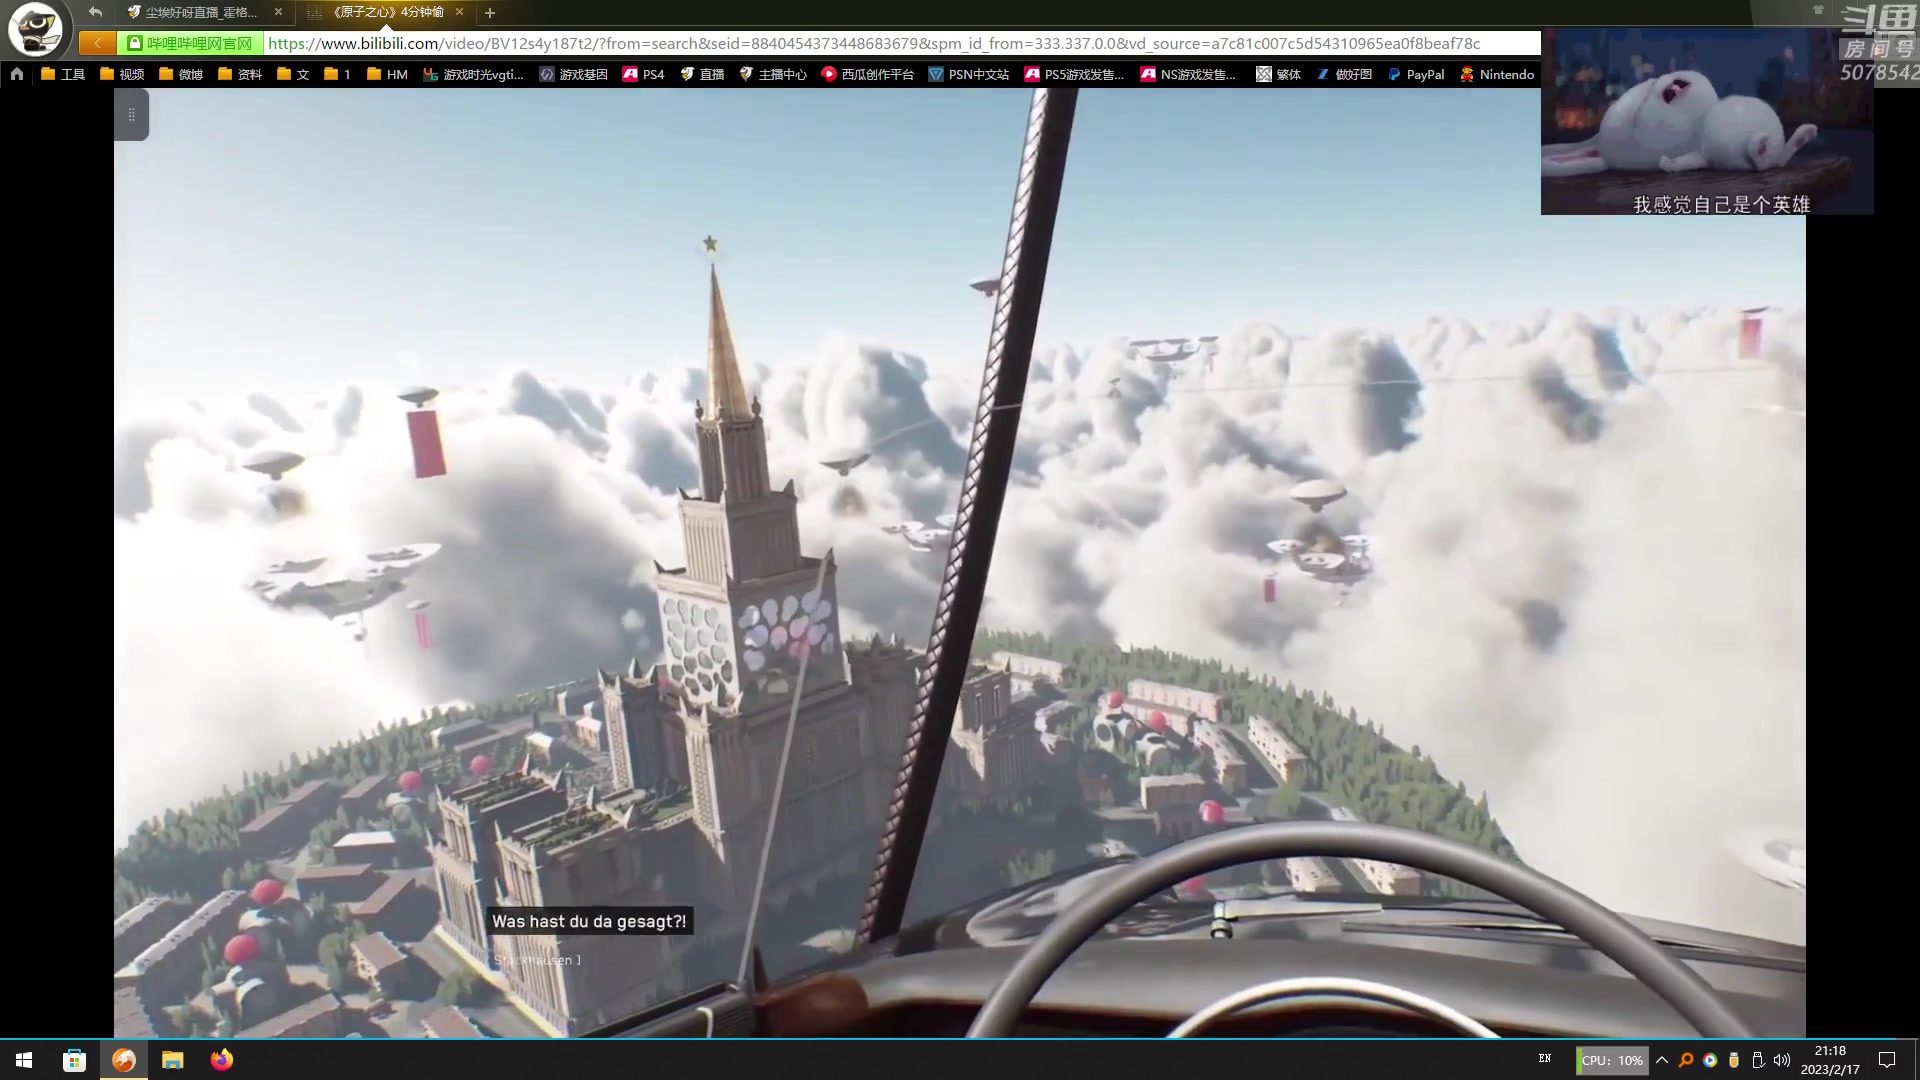Open the 游戏时光vgti bookmark

click(474, 74)
